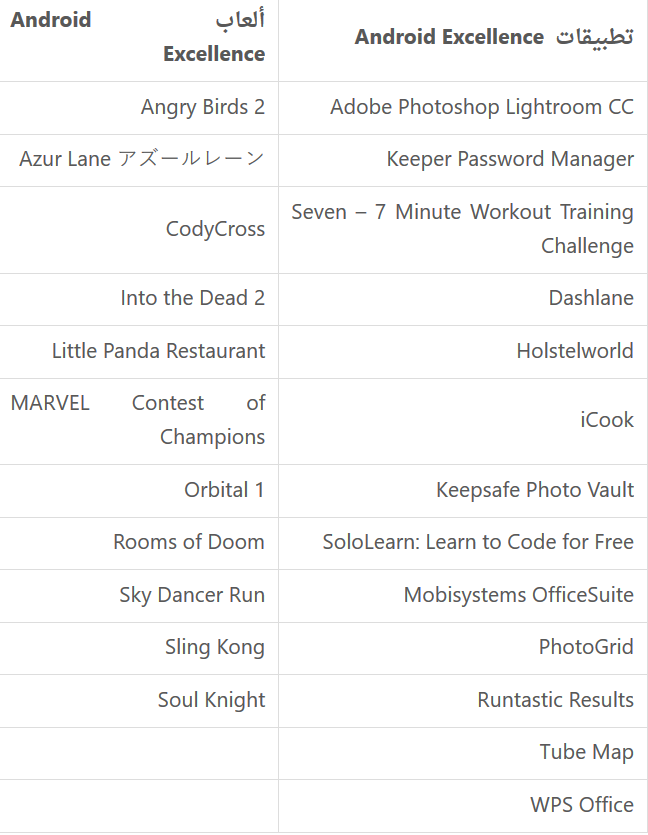Click the iCook app entry

tap(607, 420)
